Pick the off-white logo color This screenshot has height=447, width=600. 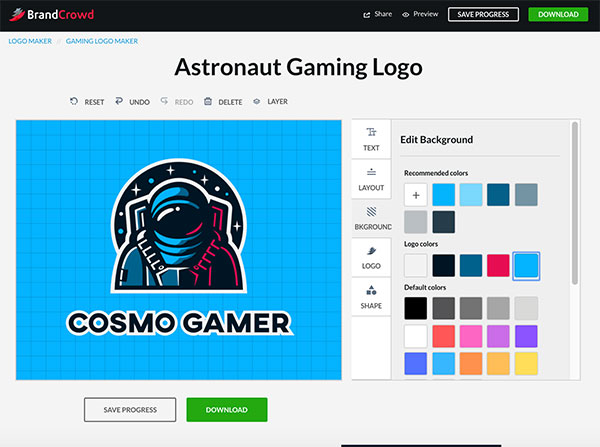(416, 266)
